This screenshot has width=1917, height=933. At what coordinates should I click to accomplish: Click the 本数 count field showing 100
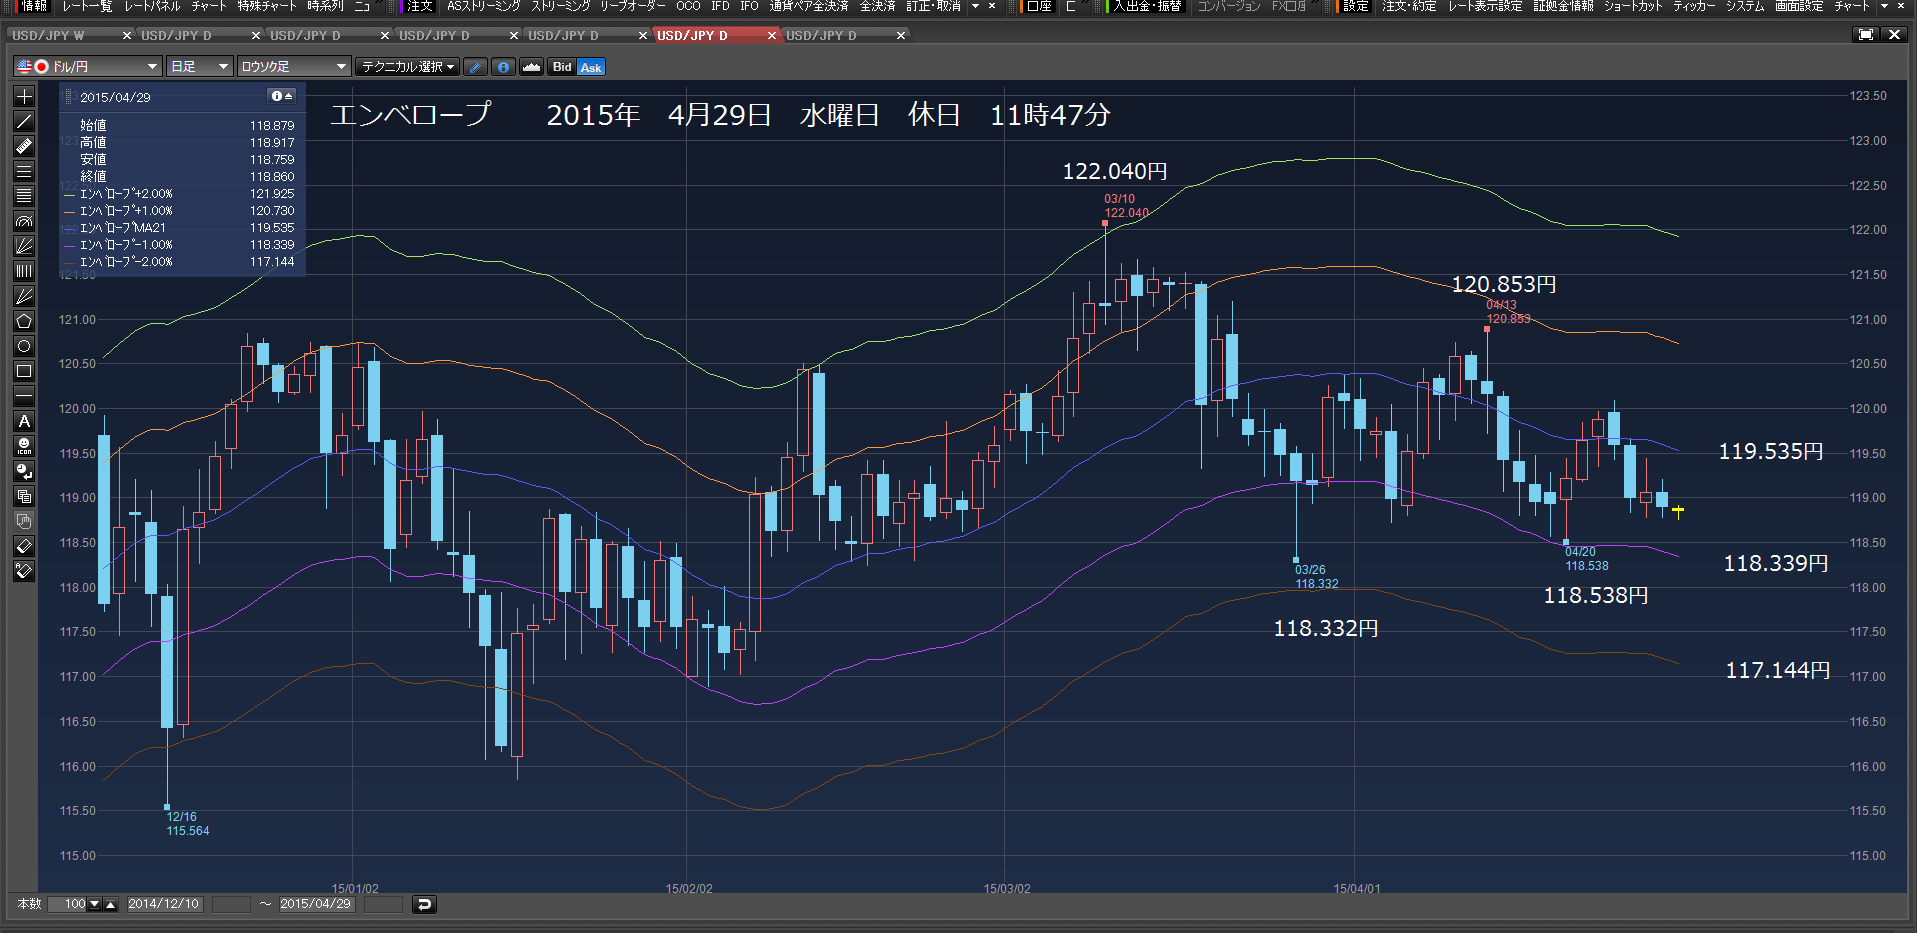coord(68,904)
